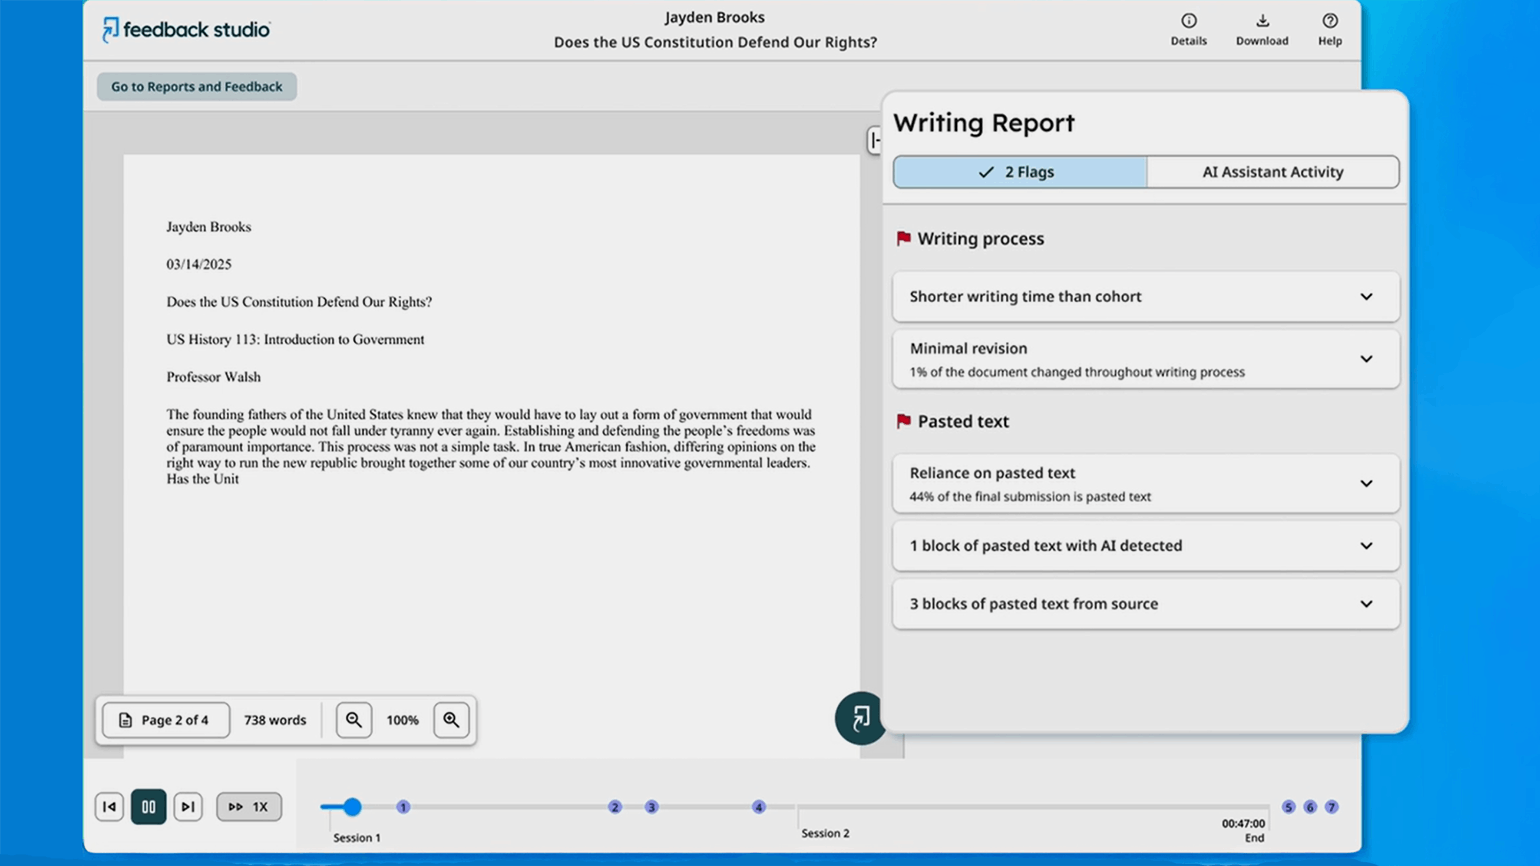The image size is (1540, 866).
Task: Expand 1 block of pasted text with AI detected
Action: point(1145,546)
